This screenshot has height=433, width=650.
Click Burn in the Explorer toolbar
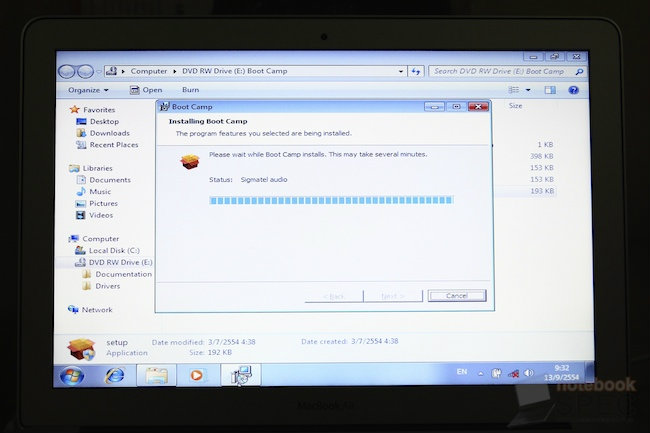pyautogui.click(x=190, y=90)
